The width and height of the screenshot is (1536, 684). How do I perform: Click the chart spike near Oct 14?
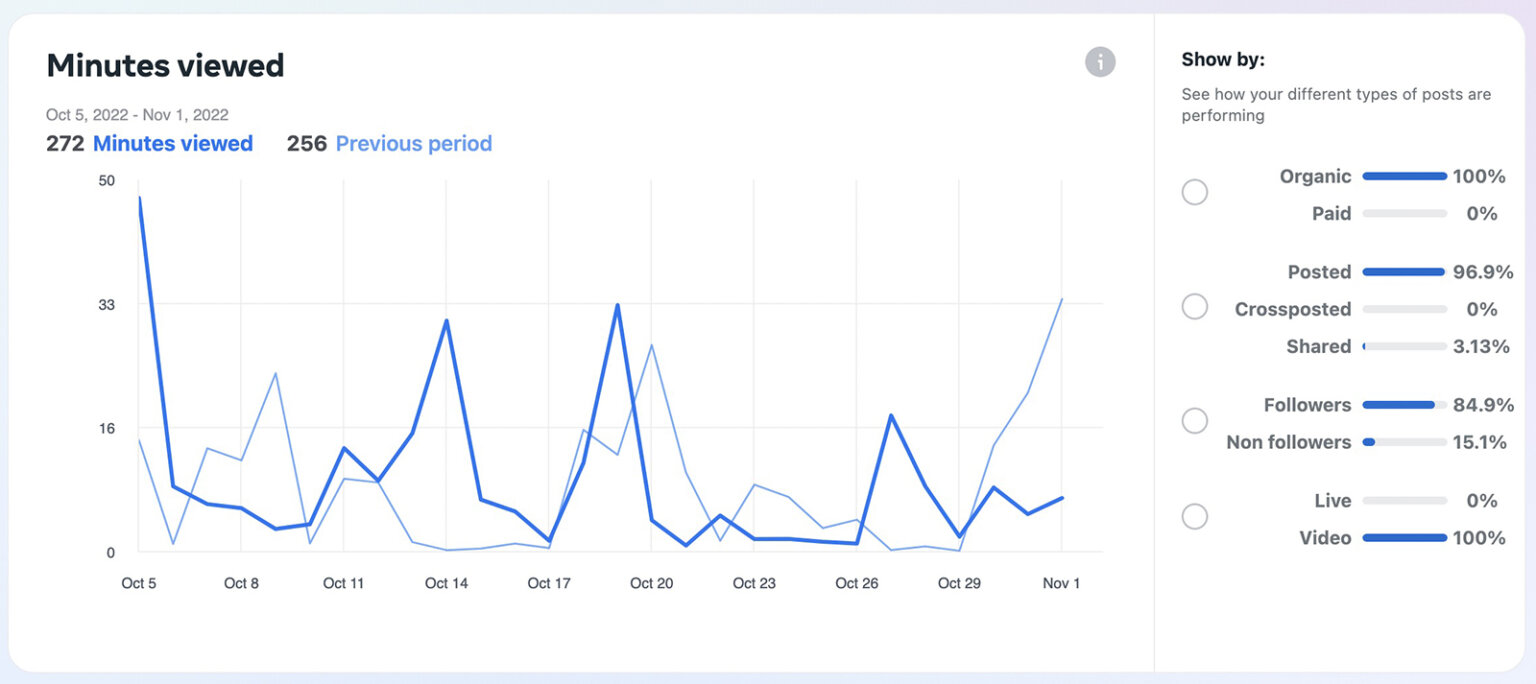tap(444, 320)
